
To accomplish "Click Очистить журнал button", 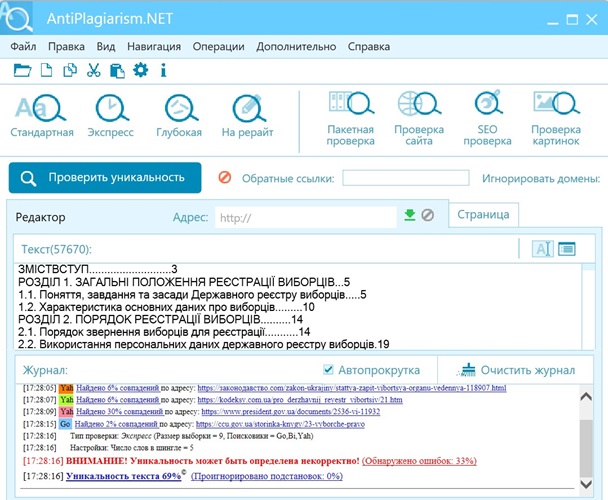I will point(516,370).
